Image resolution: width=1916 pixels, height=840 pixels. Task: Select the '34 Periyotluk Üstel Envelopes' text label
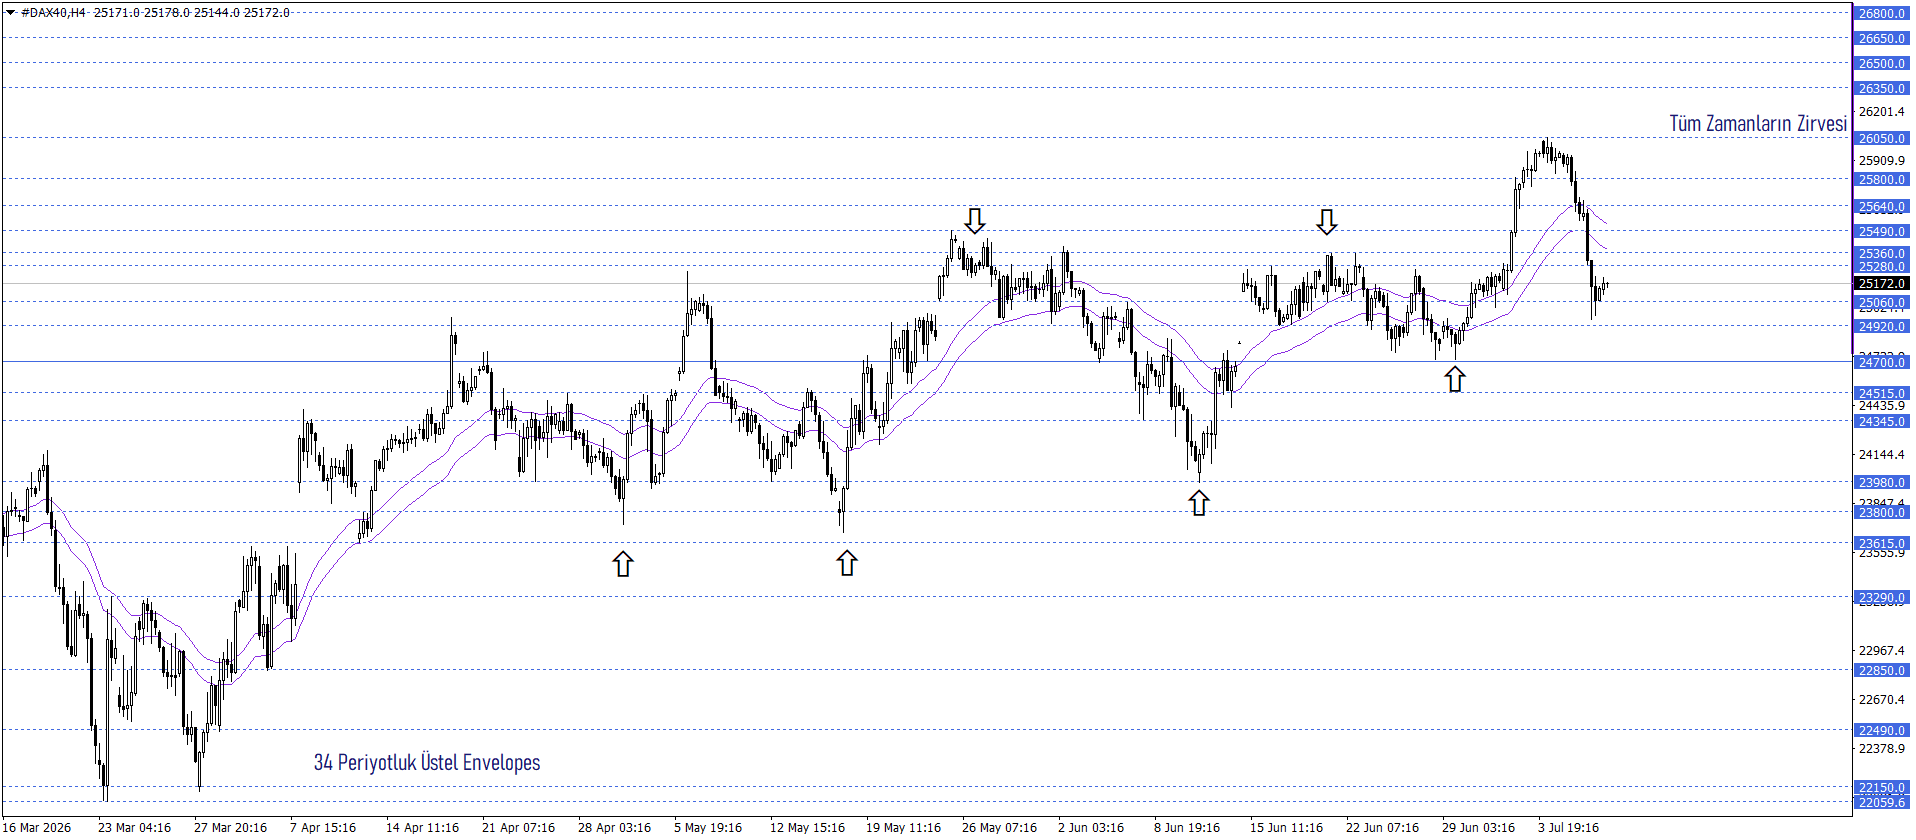click(427, 762)
